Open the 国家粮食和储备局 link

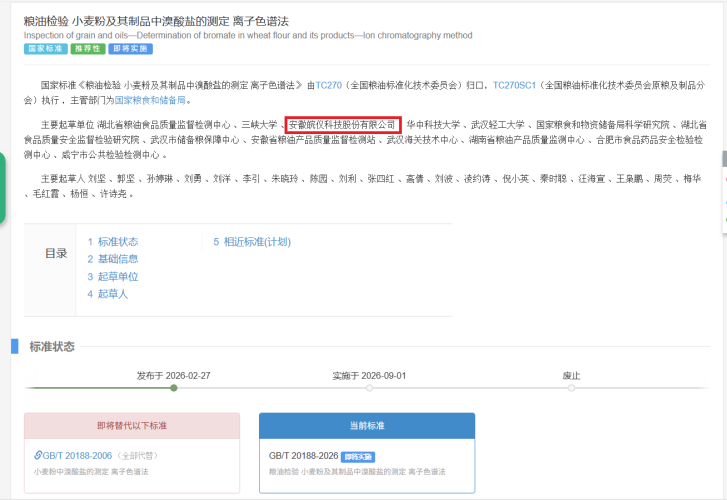[150, 100]
